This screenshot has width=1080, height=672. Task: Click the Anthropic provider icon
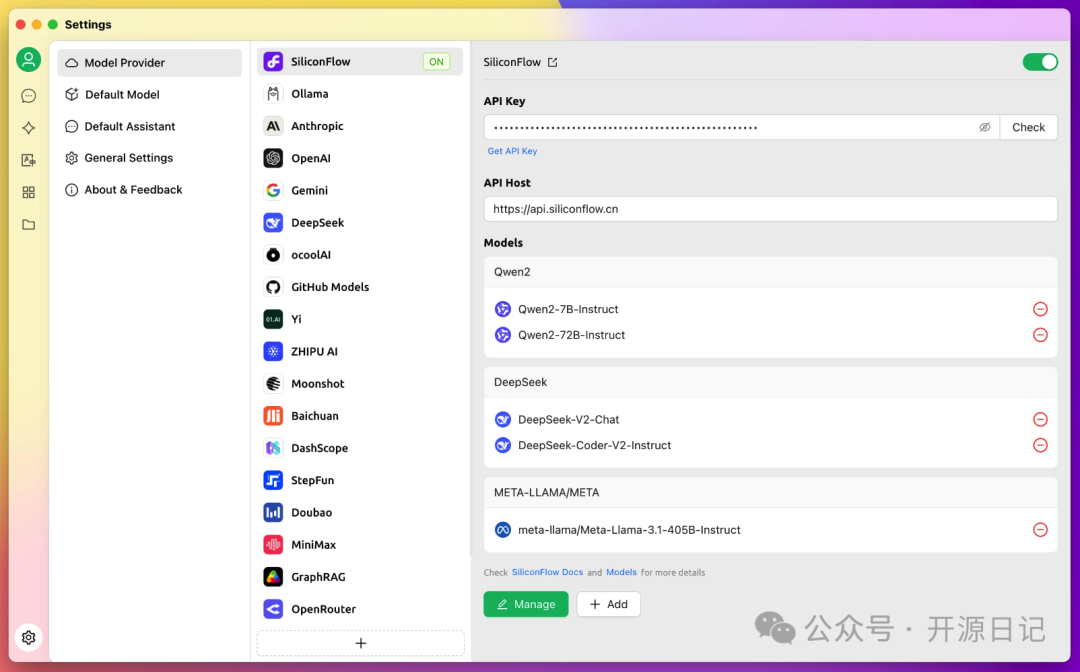pos(273,126)
